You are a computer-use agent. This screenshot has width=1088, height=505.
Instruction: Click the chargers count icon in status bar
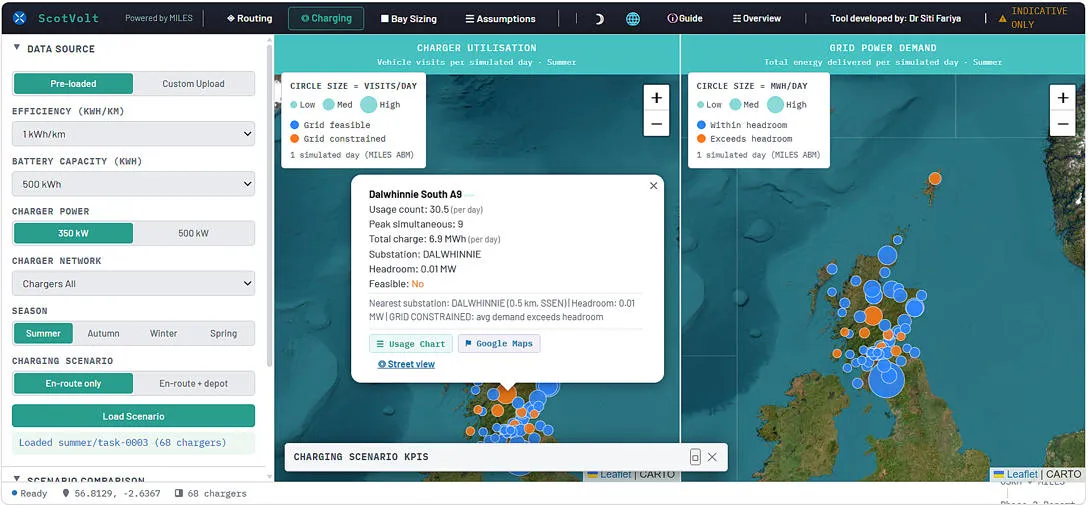click(x=178, y=493)
